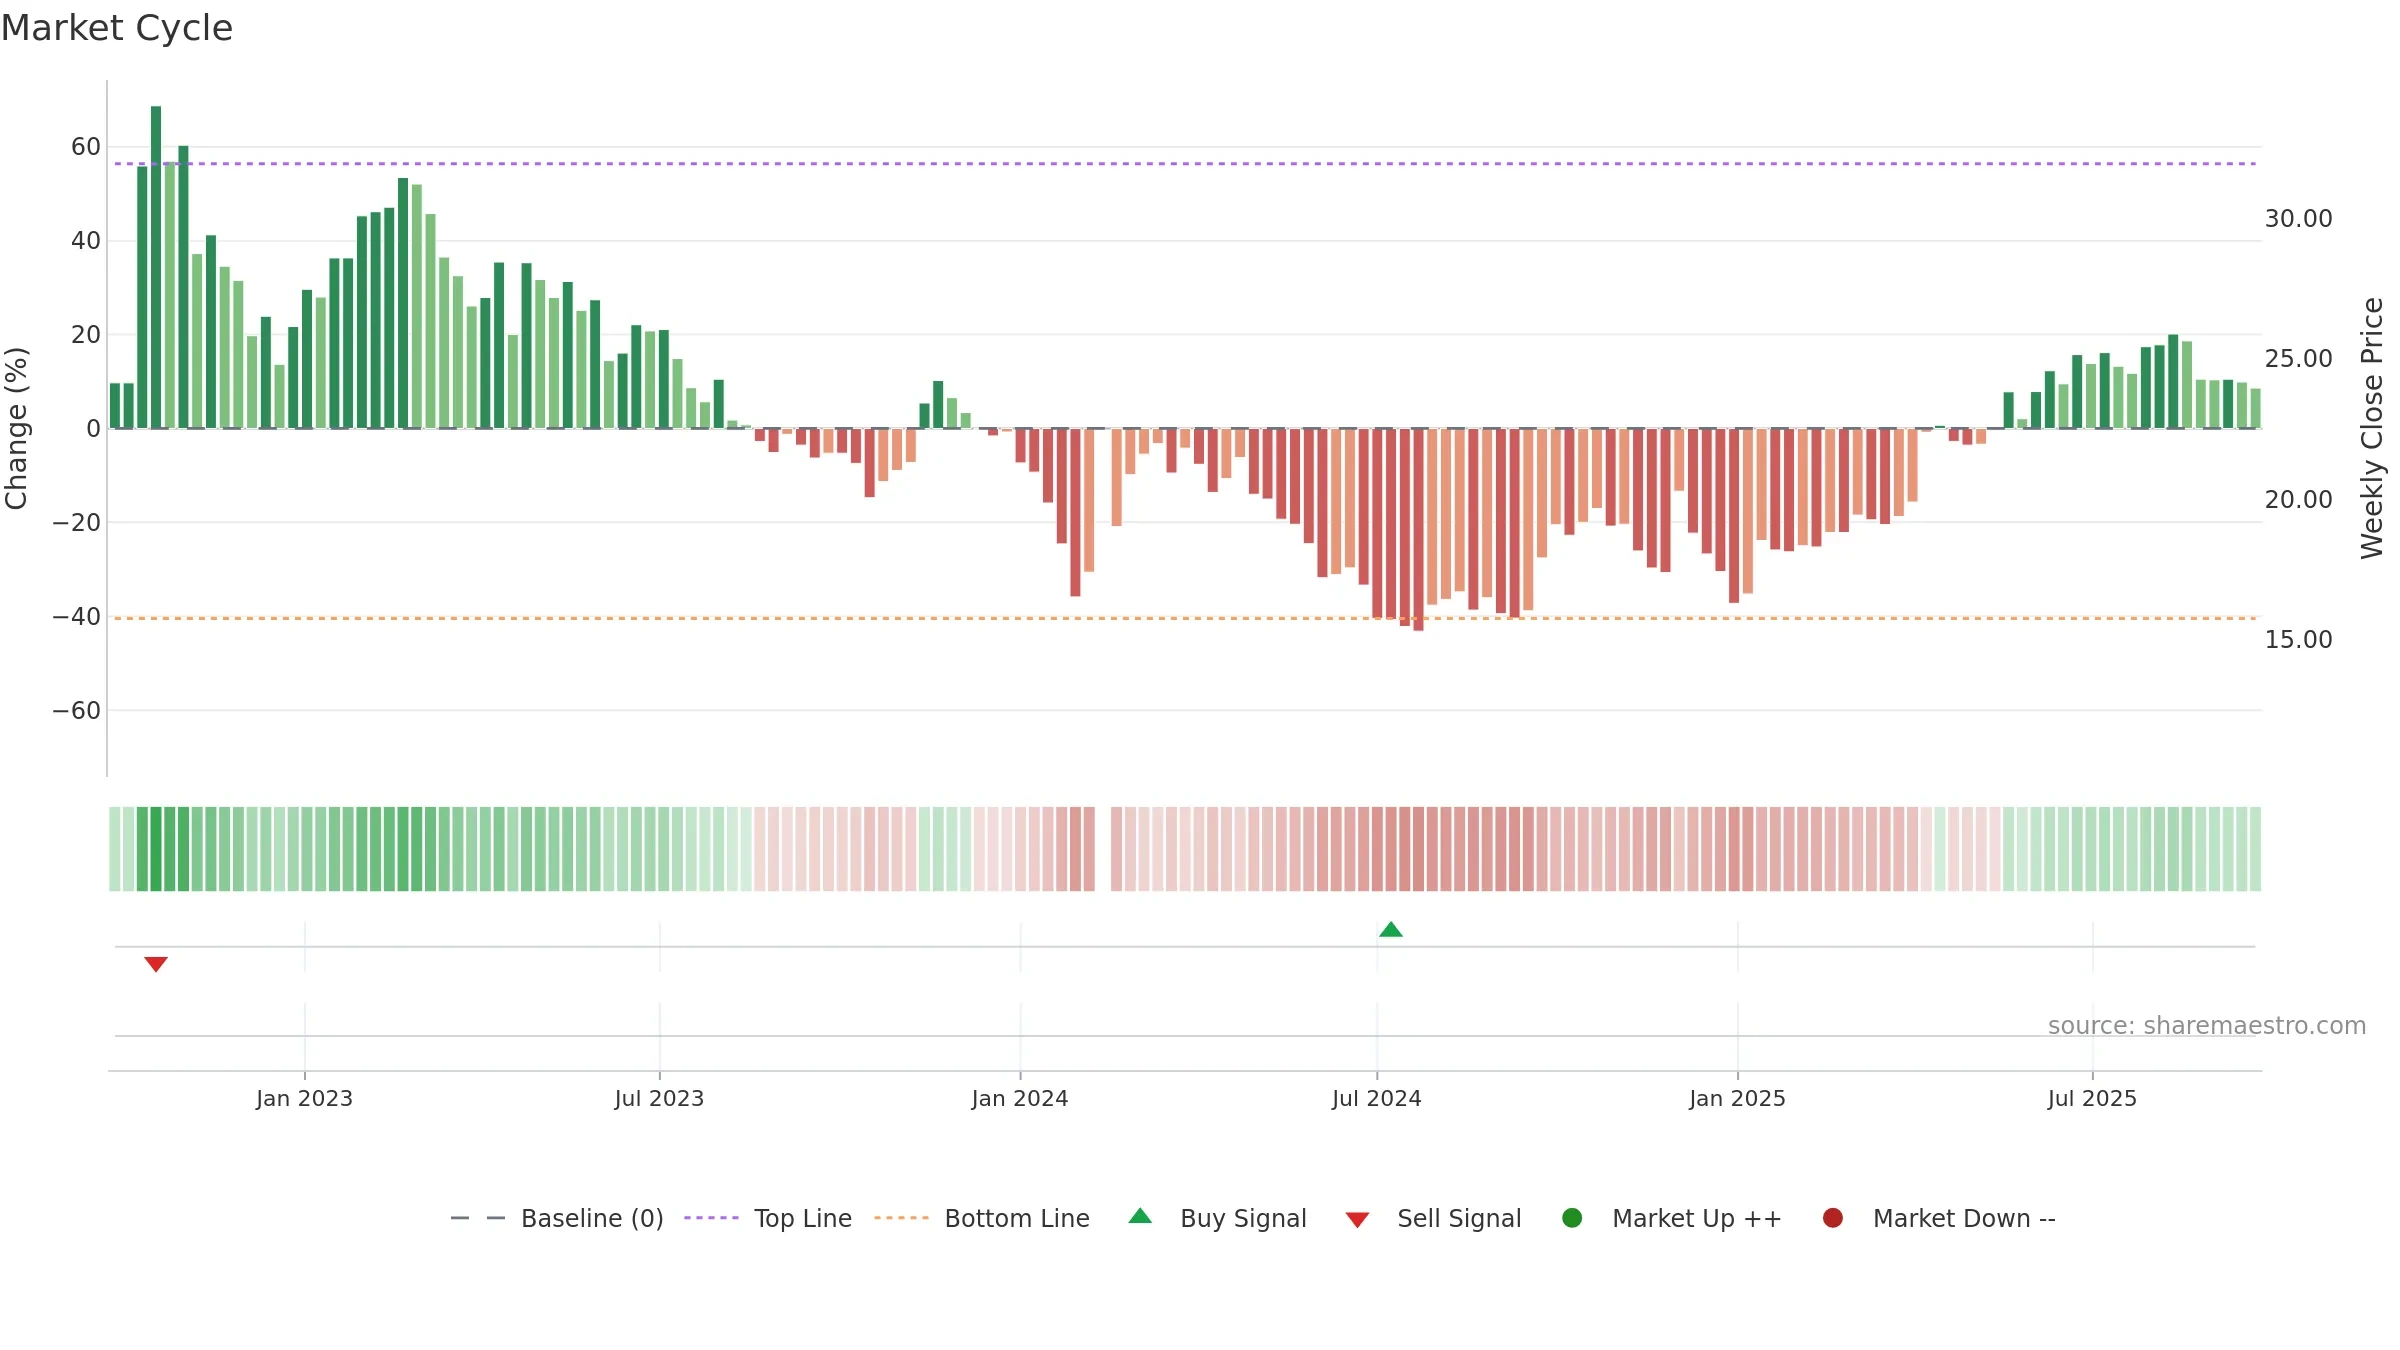
Task: Click the dark red circle icon in the legend
Action: click(1833, 1218)
